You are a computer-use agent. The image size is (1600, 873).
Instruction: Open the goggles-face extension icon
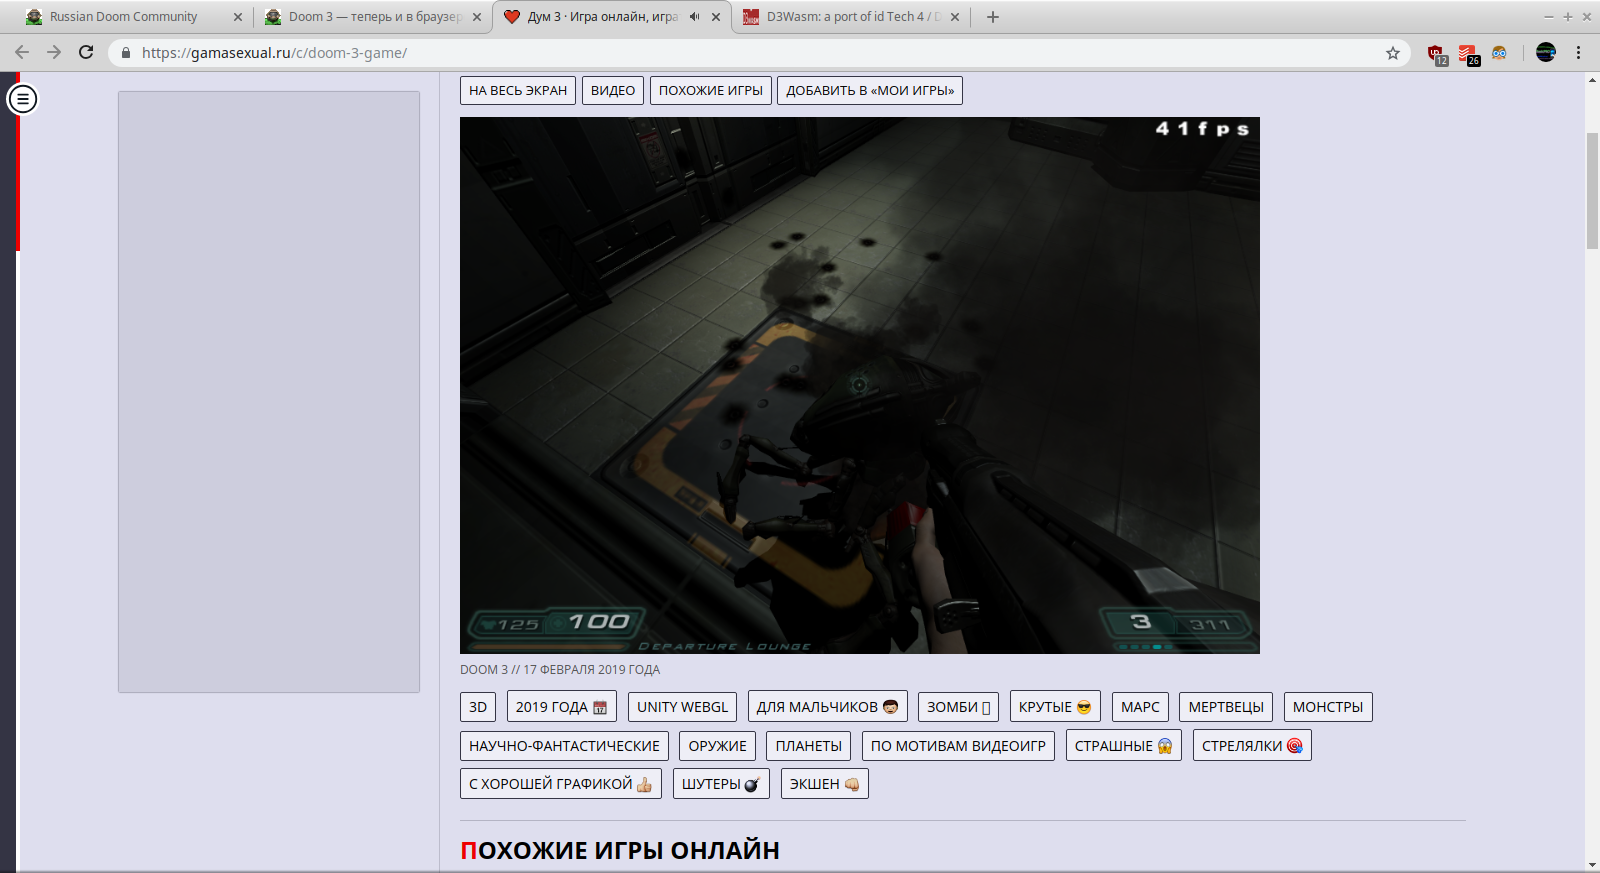point(1499,53)
